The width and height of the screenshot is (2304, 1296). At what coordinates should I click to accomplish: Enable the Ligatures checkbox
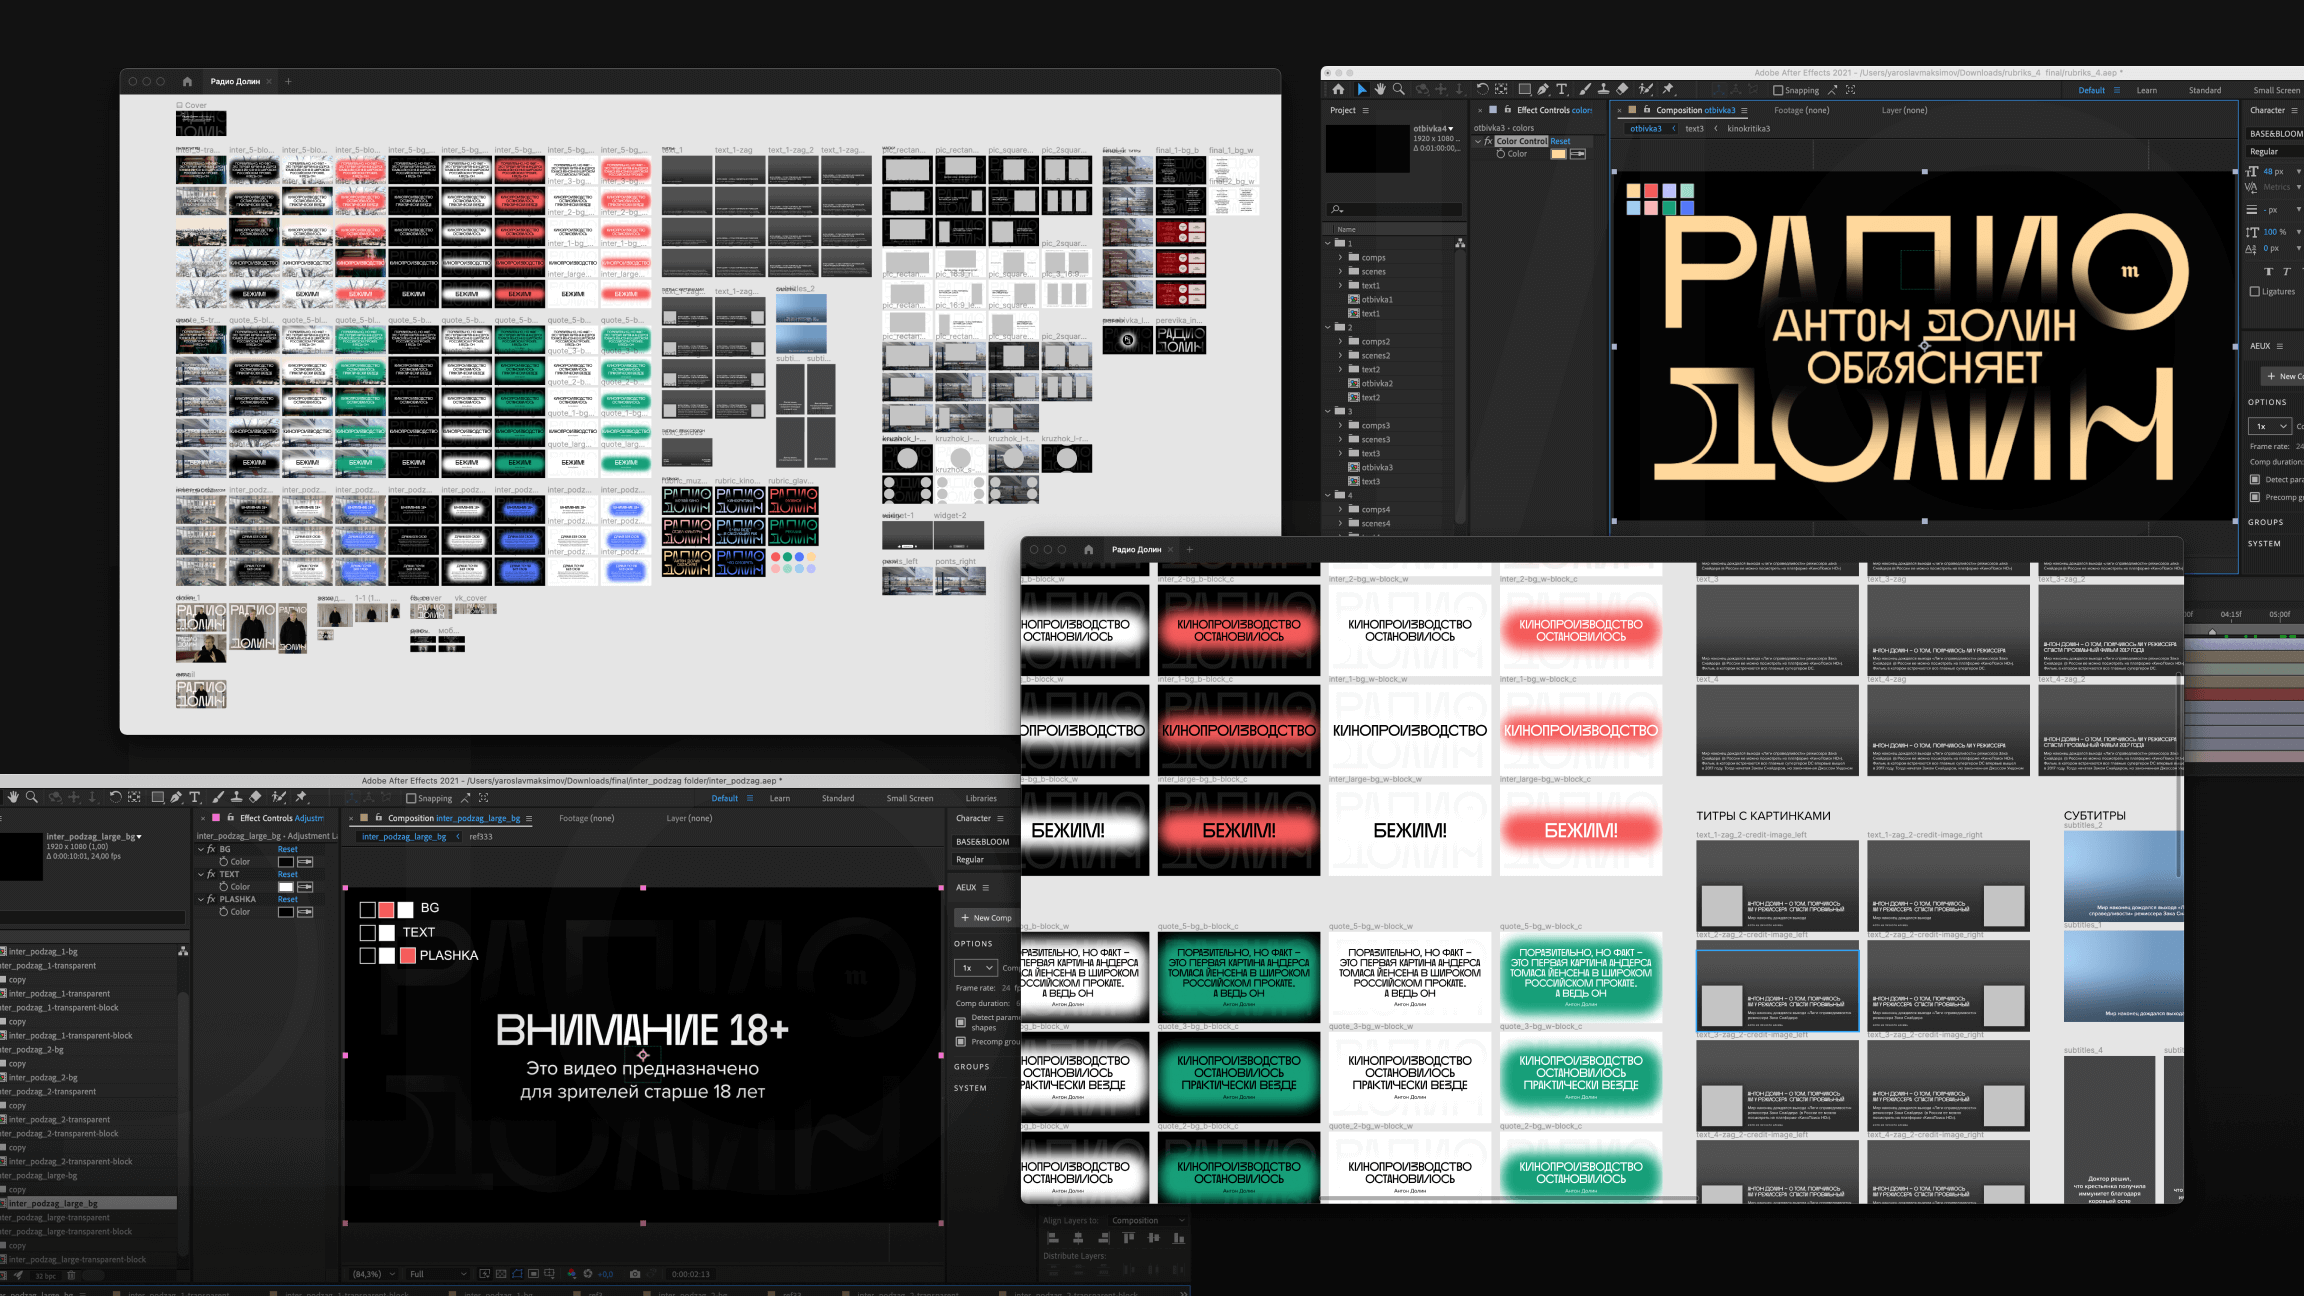click(x=2255, y=292)
